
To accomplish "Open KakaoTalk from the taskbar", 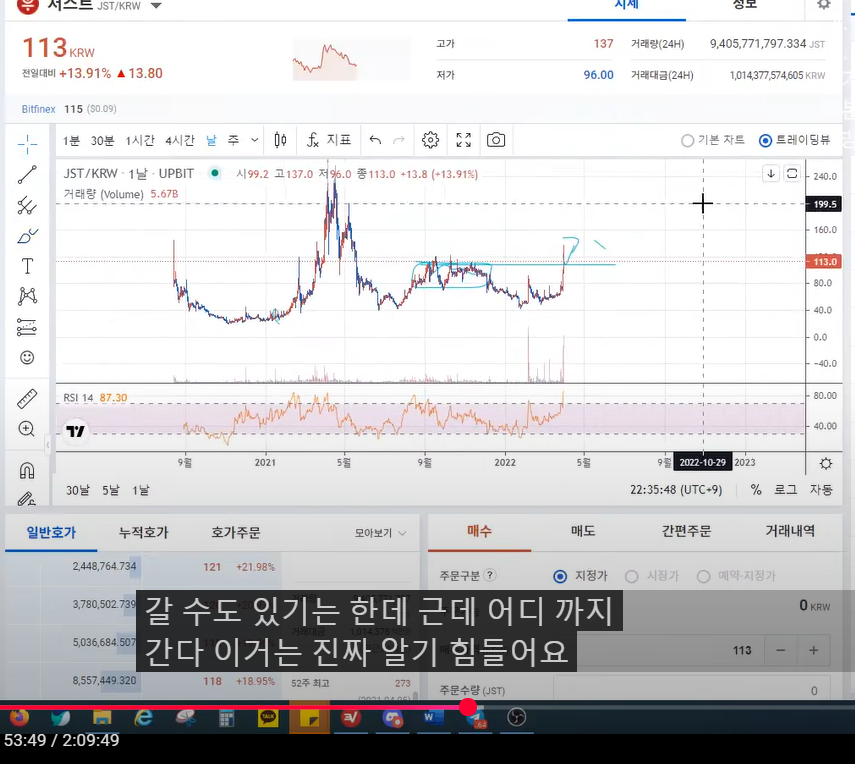I will tap(268, 718).
